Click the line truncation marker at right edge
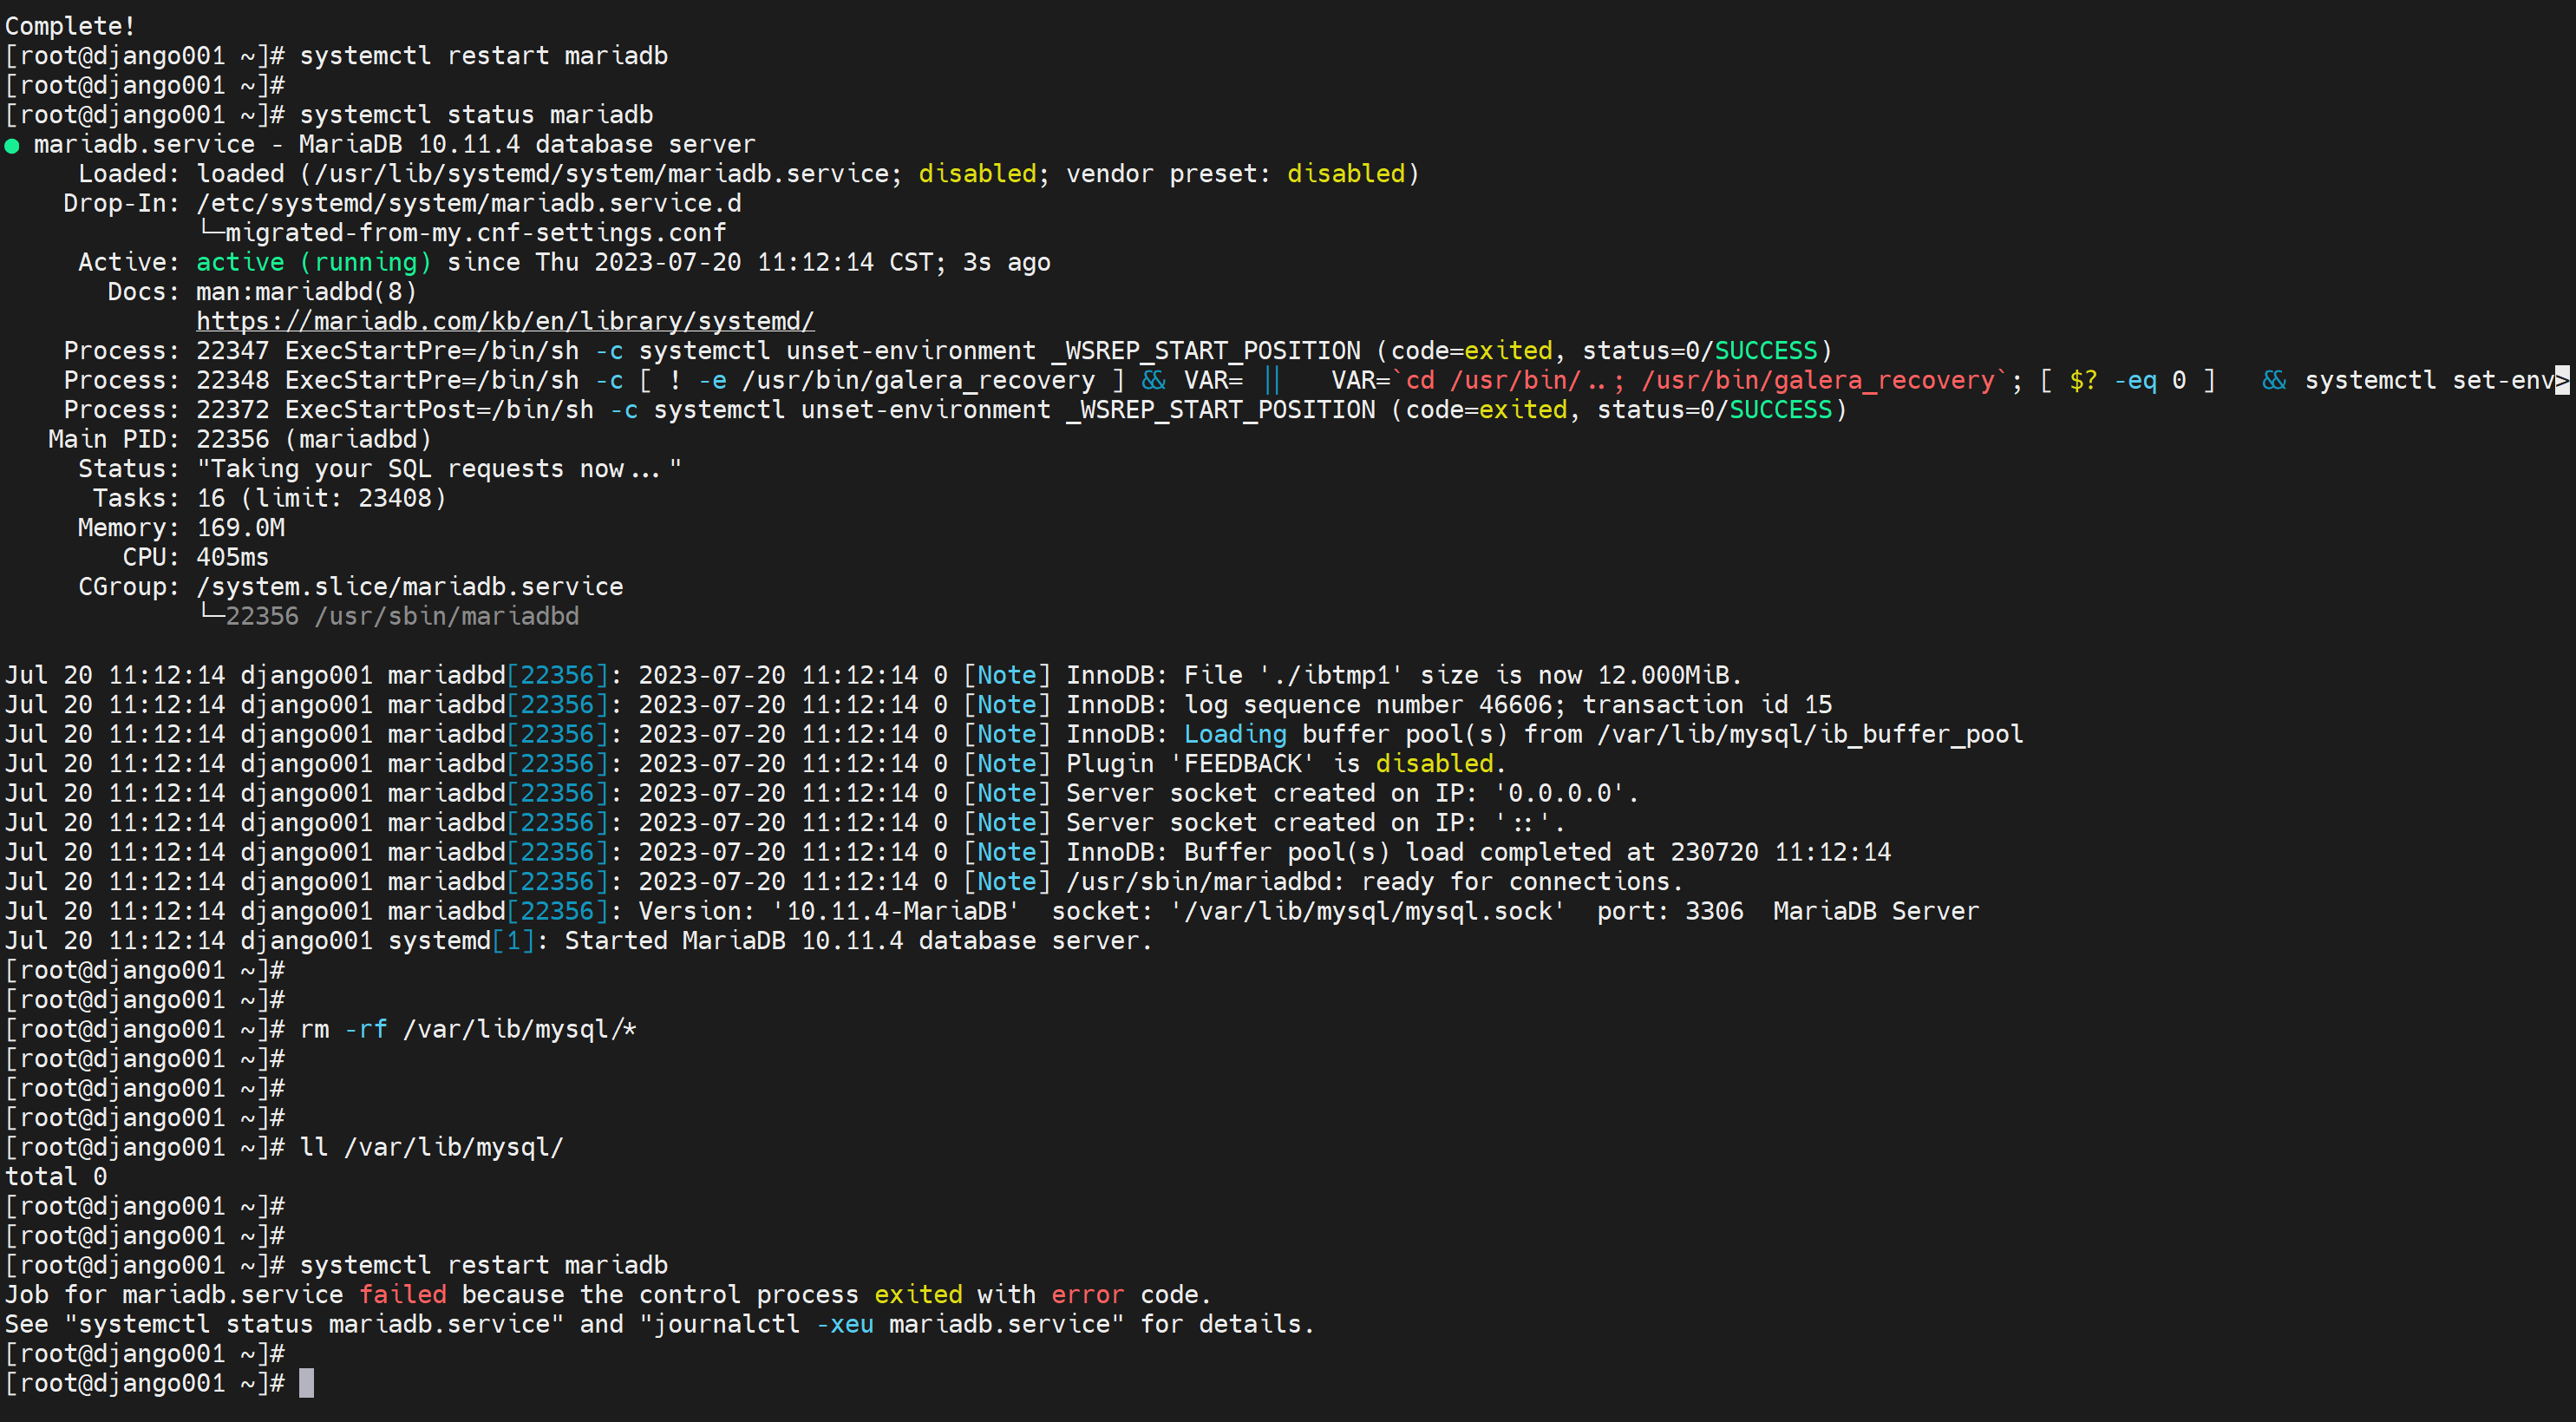 [2562, 380]
